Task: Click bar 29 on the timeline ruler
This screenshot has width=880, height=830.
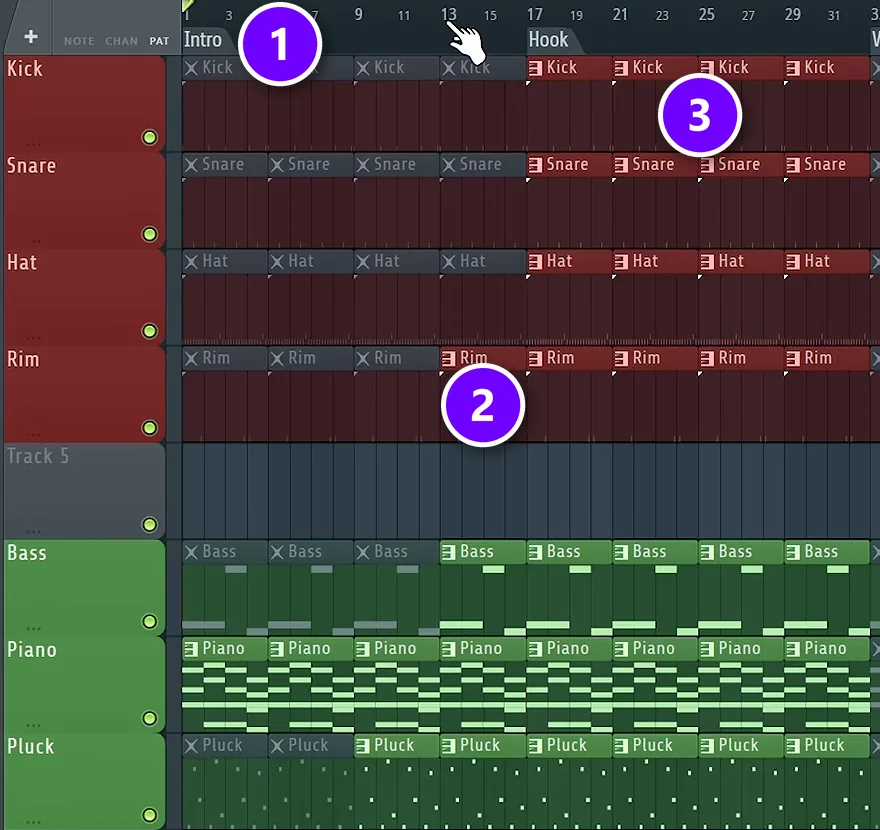Action: 792,15
